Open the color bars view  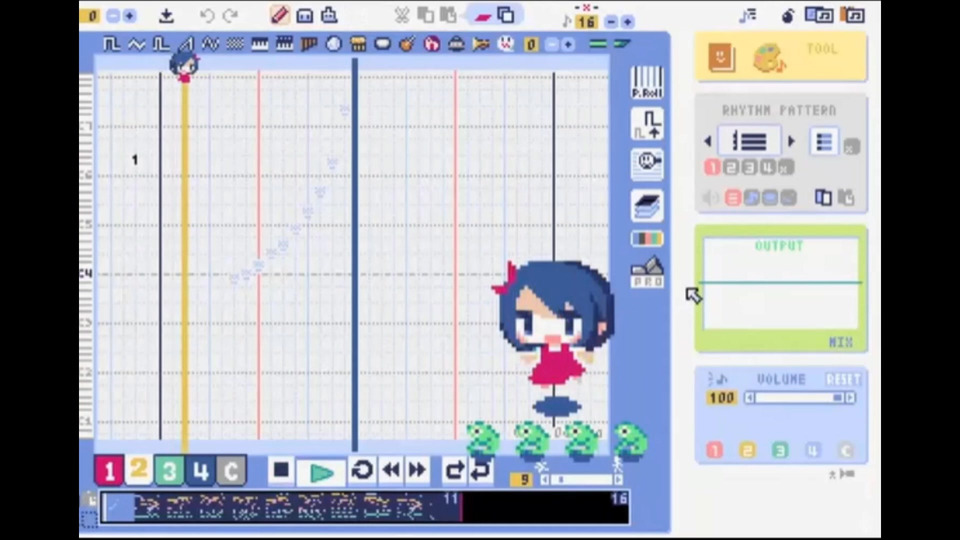tap(647, 238)
